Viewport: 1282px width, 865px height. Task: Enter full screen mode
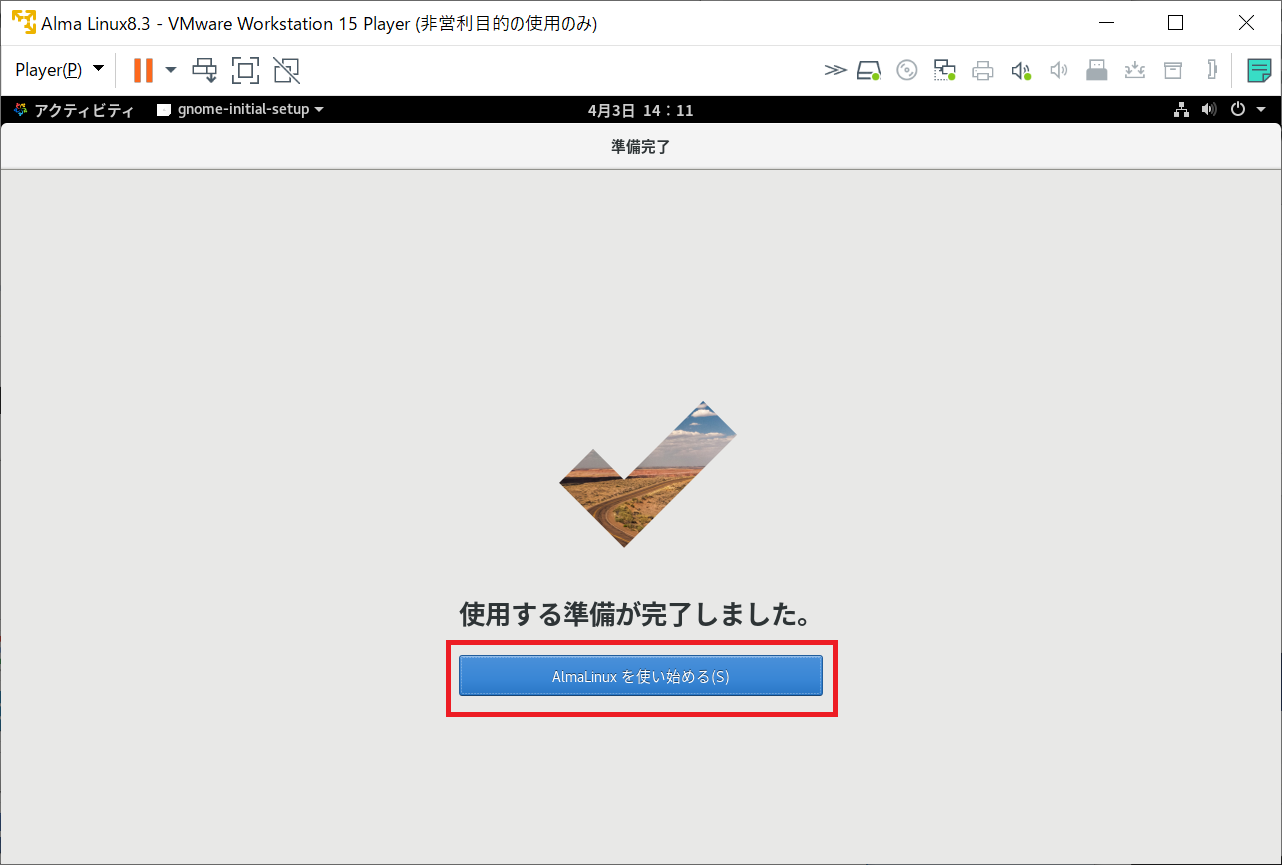[x=245, y=70]
